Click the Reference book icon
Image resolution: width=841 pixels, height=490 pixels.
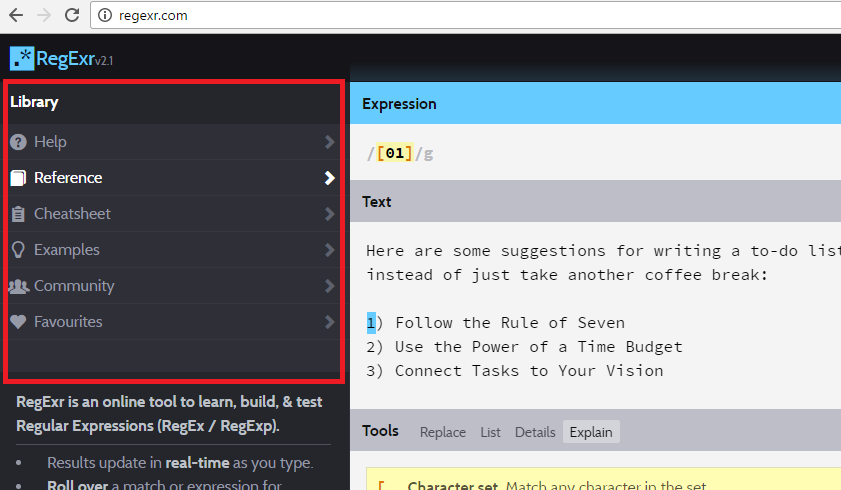[x=18, y=178]
